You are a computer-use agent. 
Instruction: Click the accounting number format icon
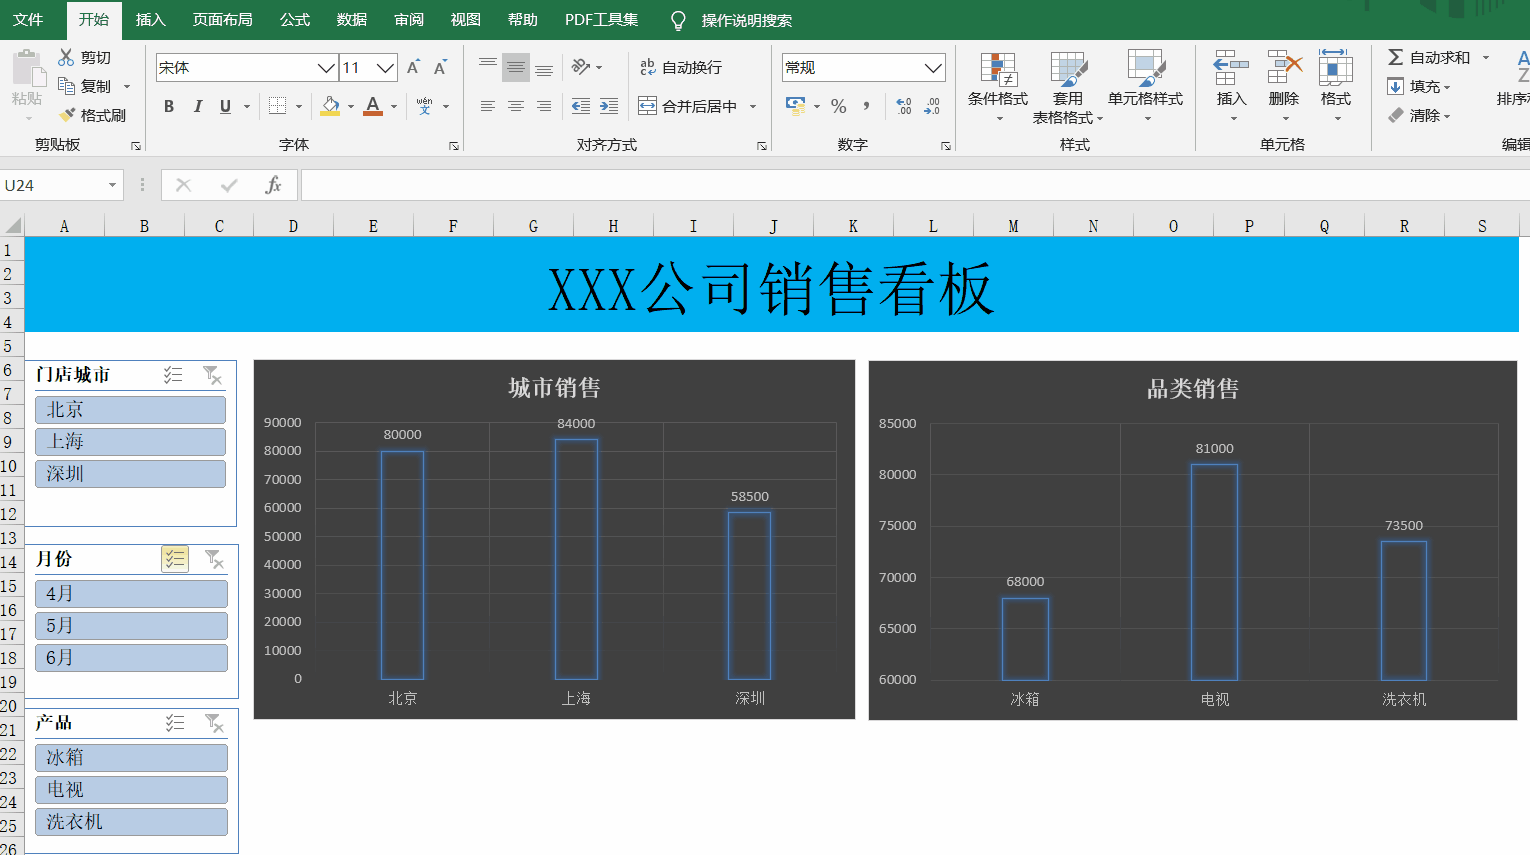(796, 106)
